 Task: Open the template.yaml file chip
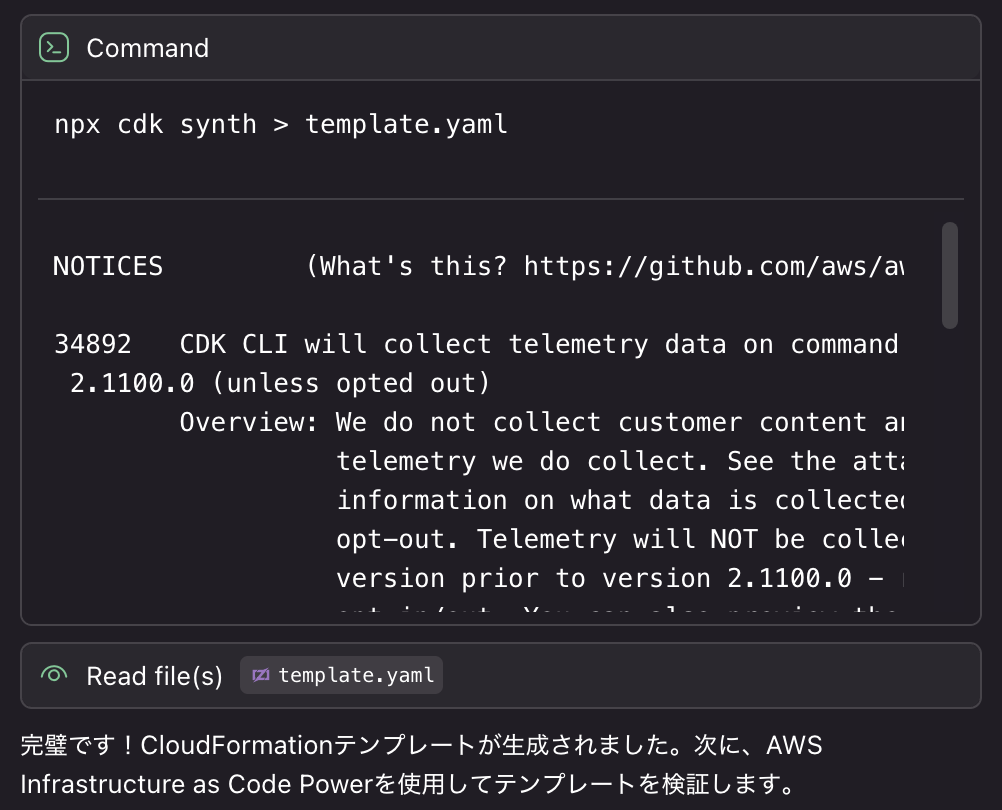coord(342,675)
